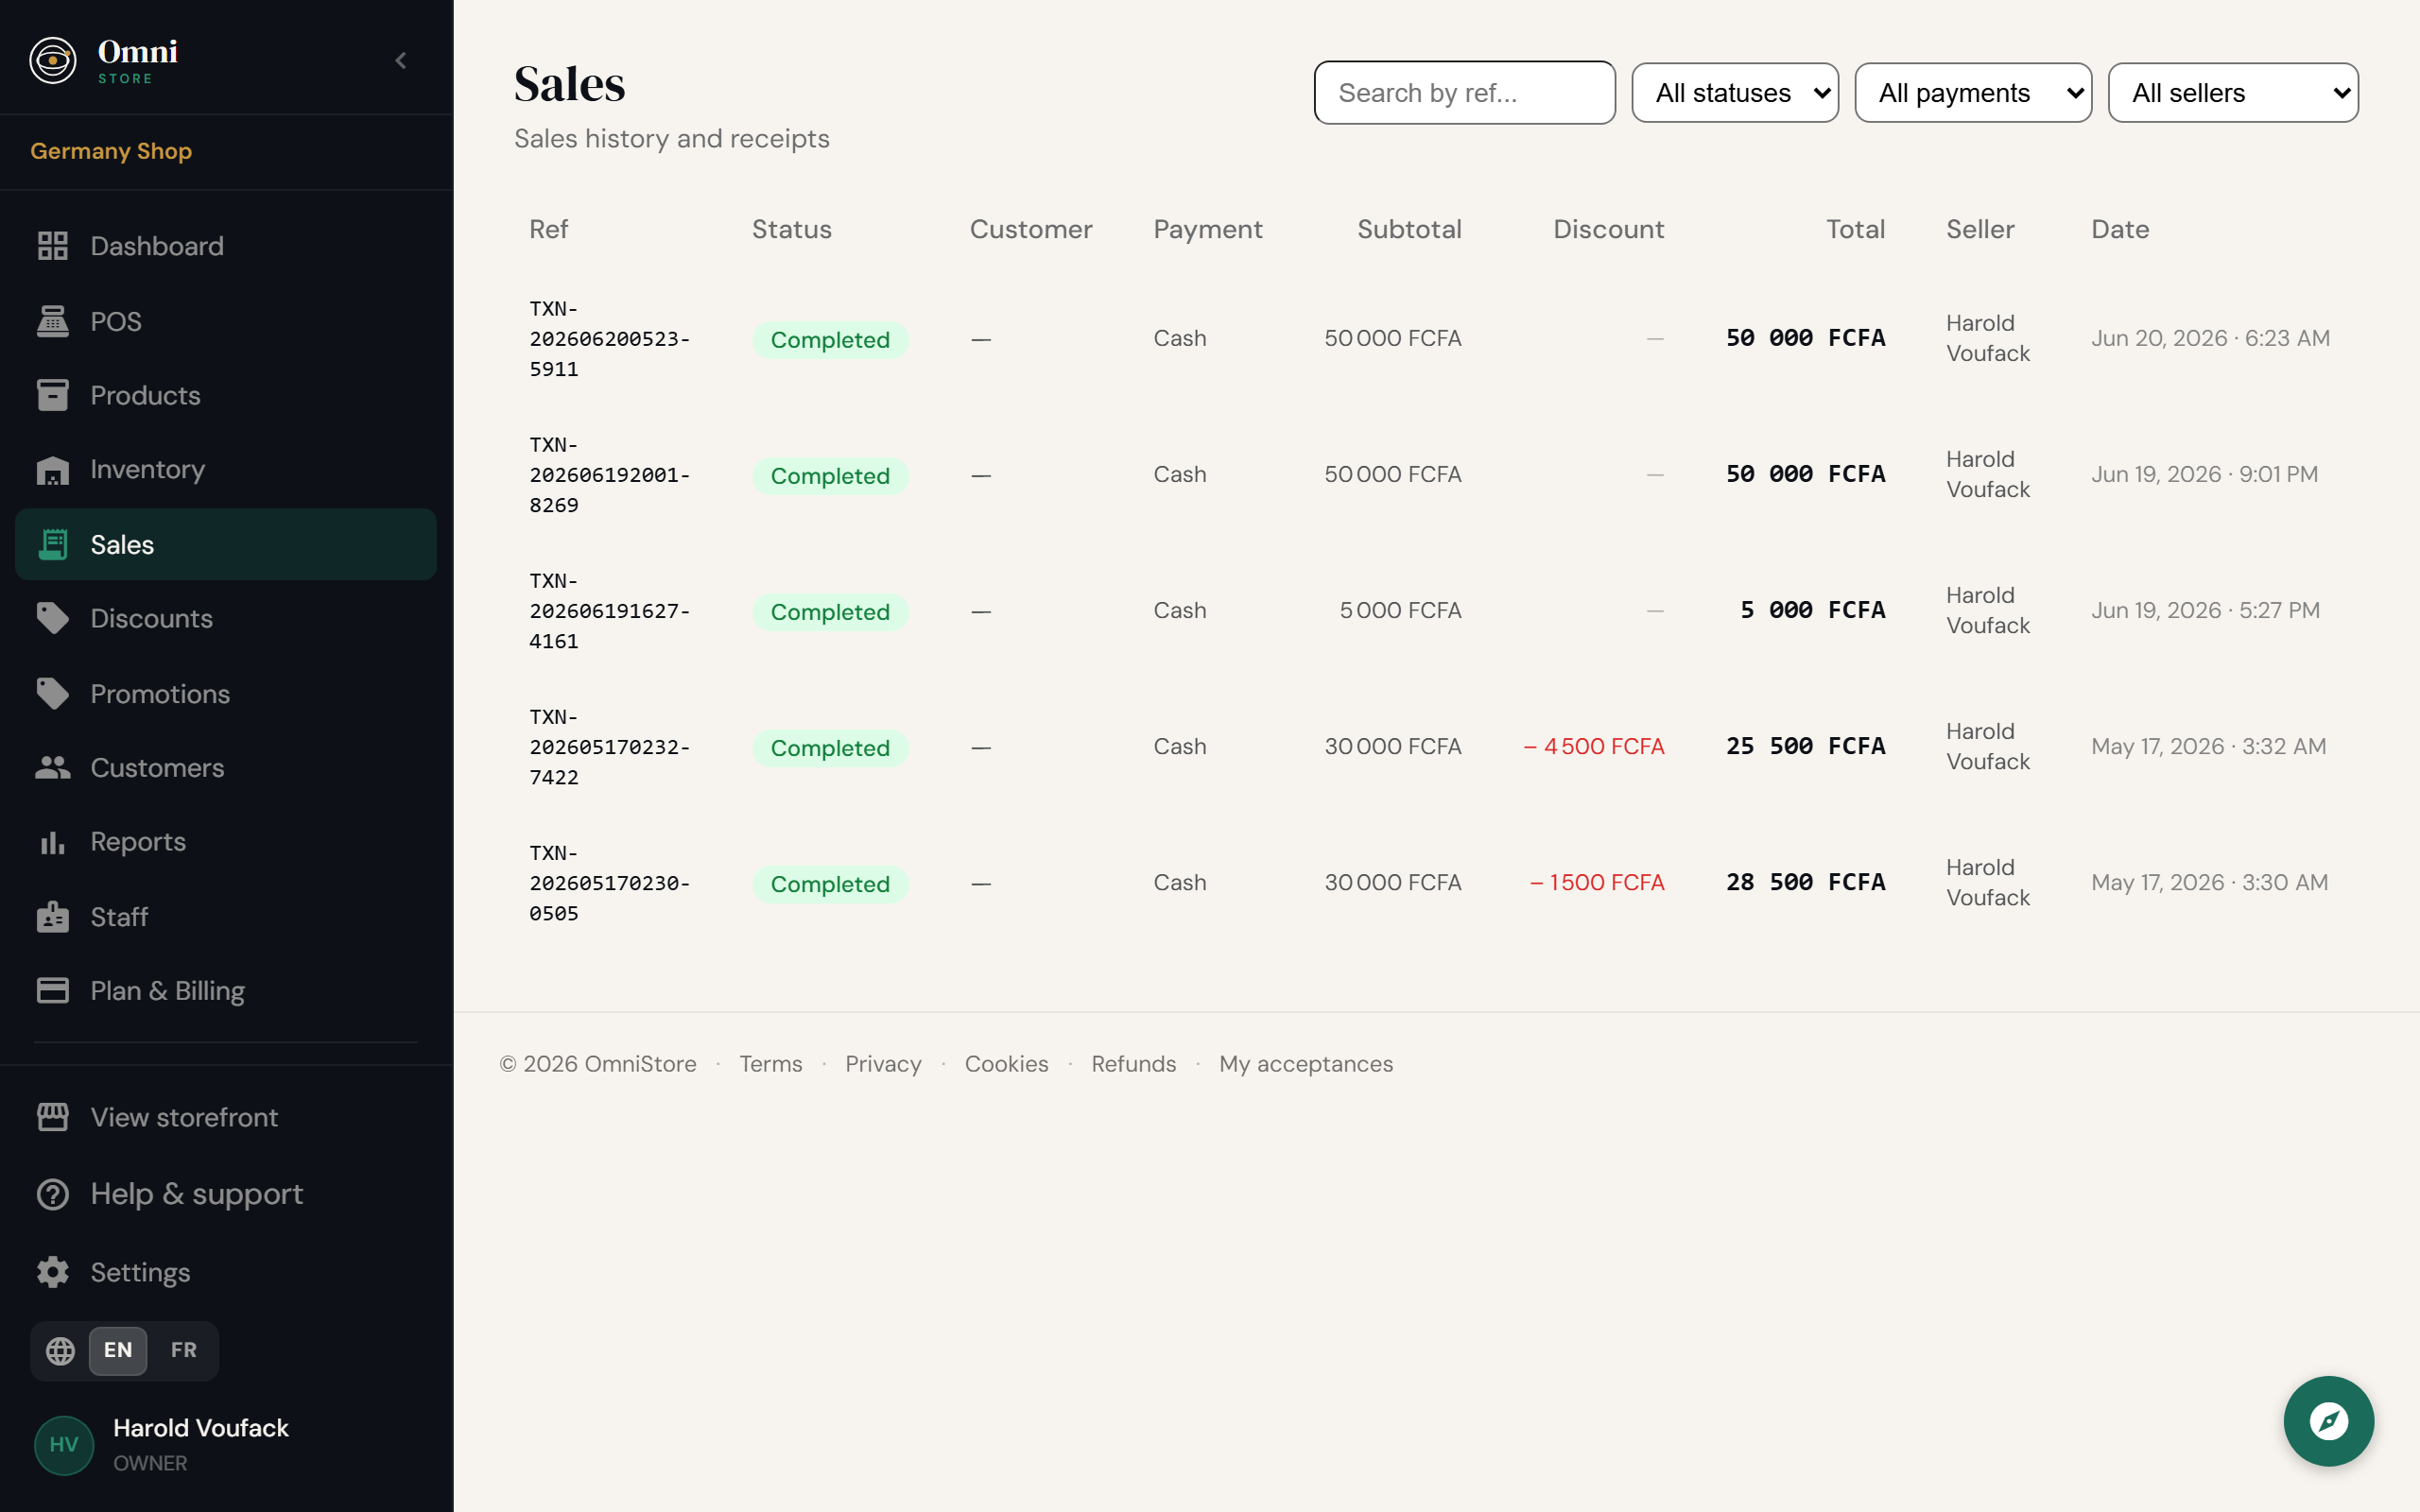Viewport: 2420px width, 1512px height.
Task: Open sale TXN-202606192001-8269
Action: (609, 475)
